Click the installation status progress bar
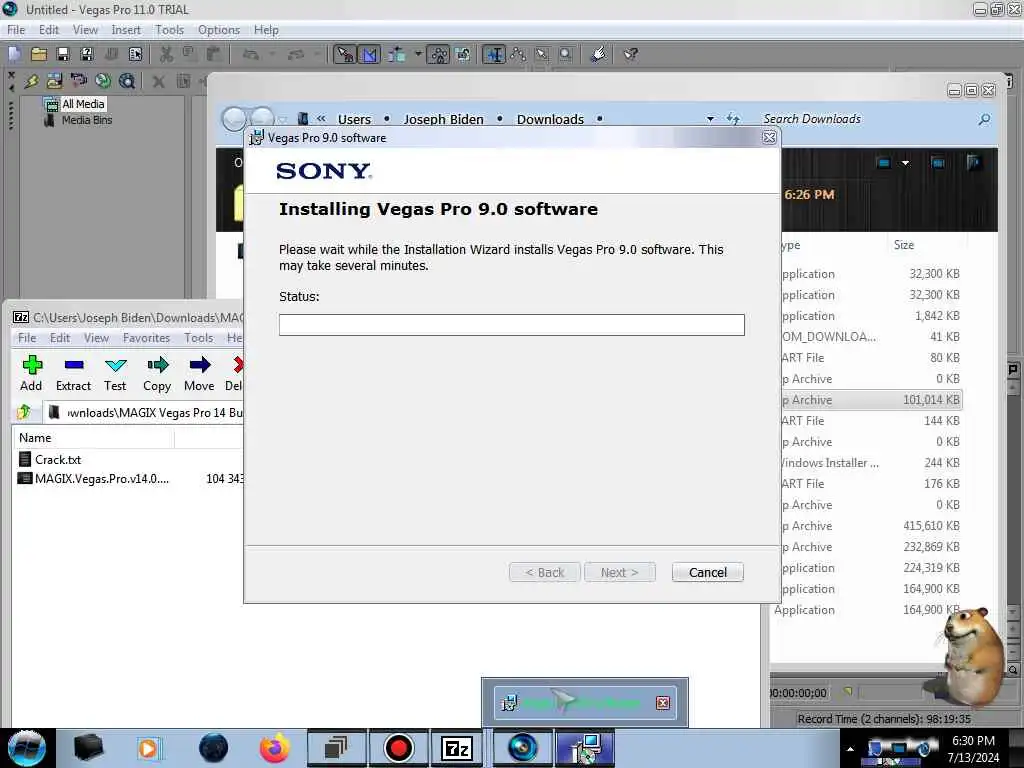This screenshot has height=768, width=1024. [x=511, y=325]
